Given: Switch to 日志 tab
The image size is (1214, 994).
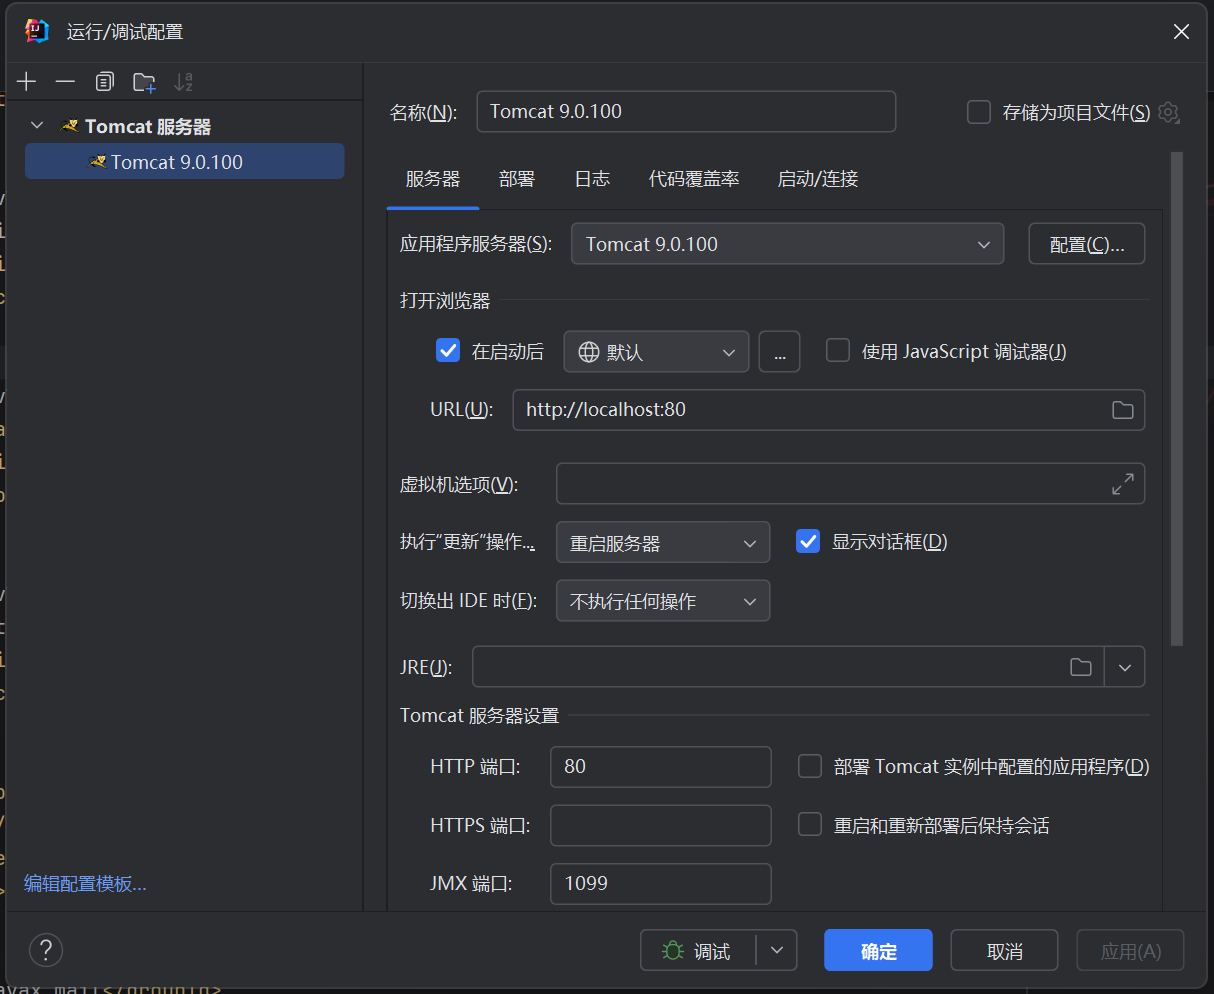Looking at the screenshot, I should point(592,179).
